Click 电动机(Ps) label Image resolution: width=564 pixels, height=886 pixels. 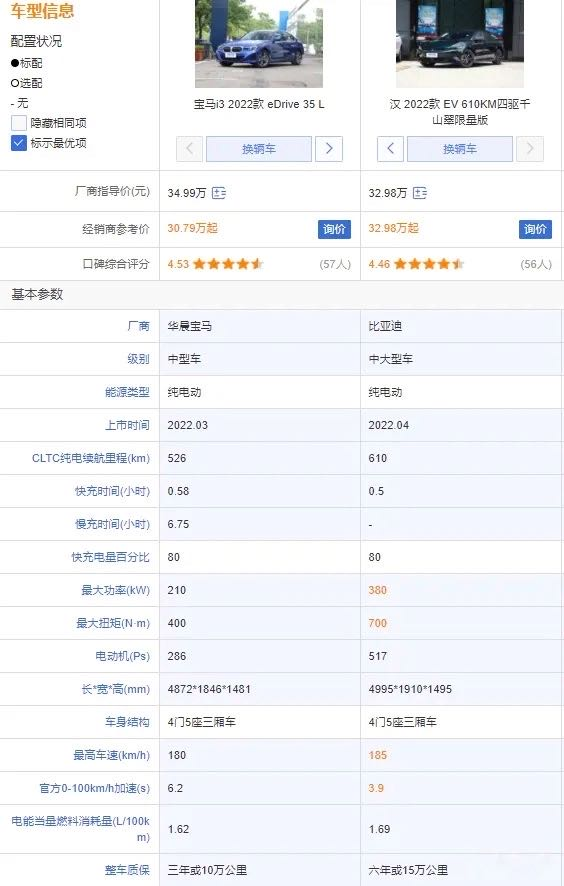pos(123,657)
